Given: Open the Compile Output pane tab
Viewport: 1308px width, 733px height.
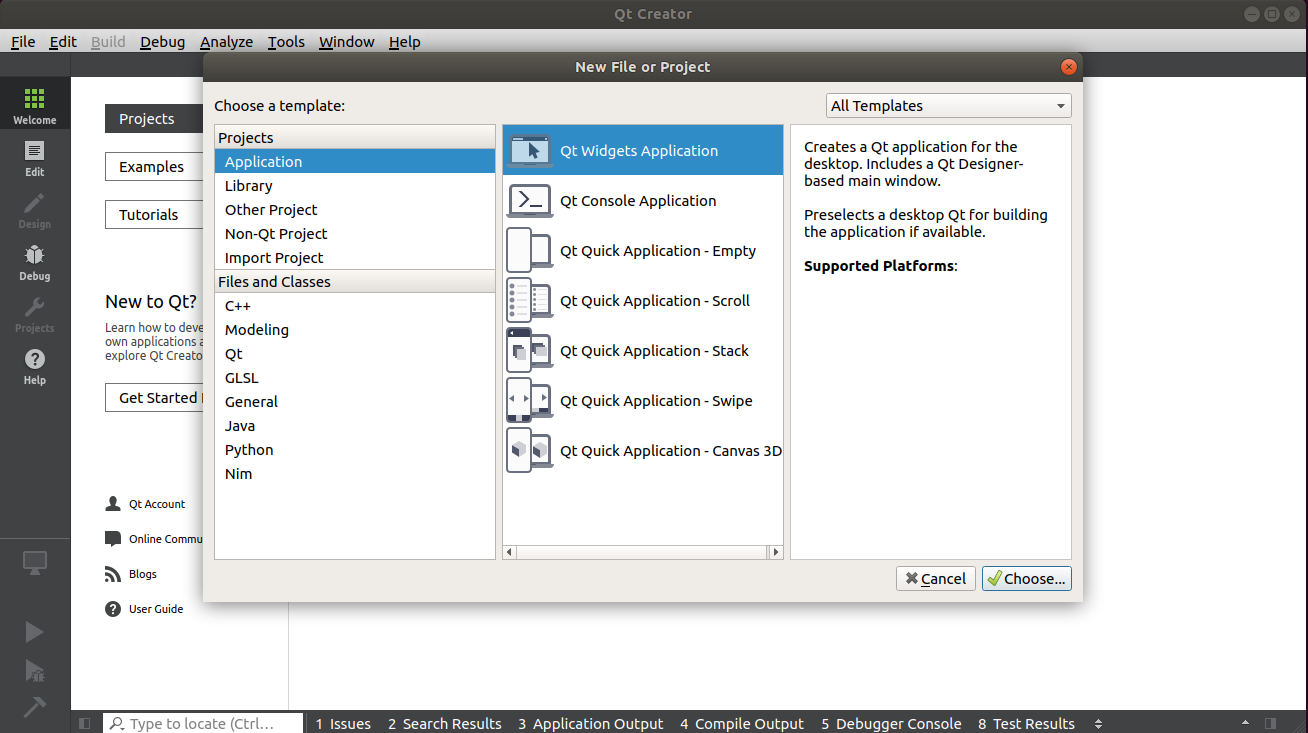Looking at the screenshot, I should 742,724.
